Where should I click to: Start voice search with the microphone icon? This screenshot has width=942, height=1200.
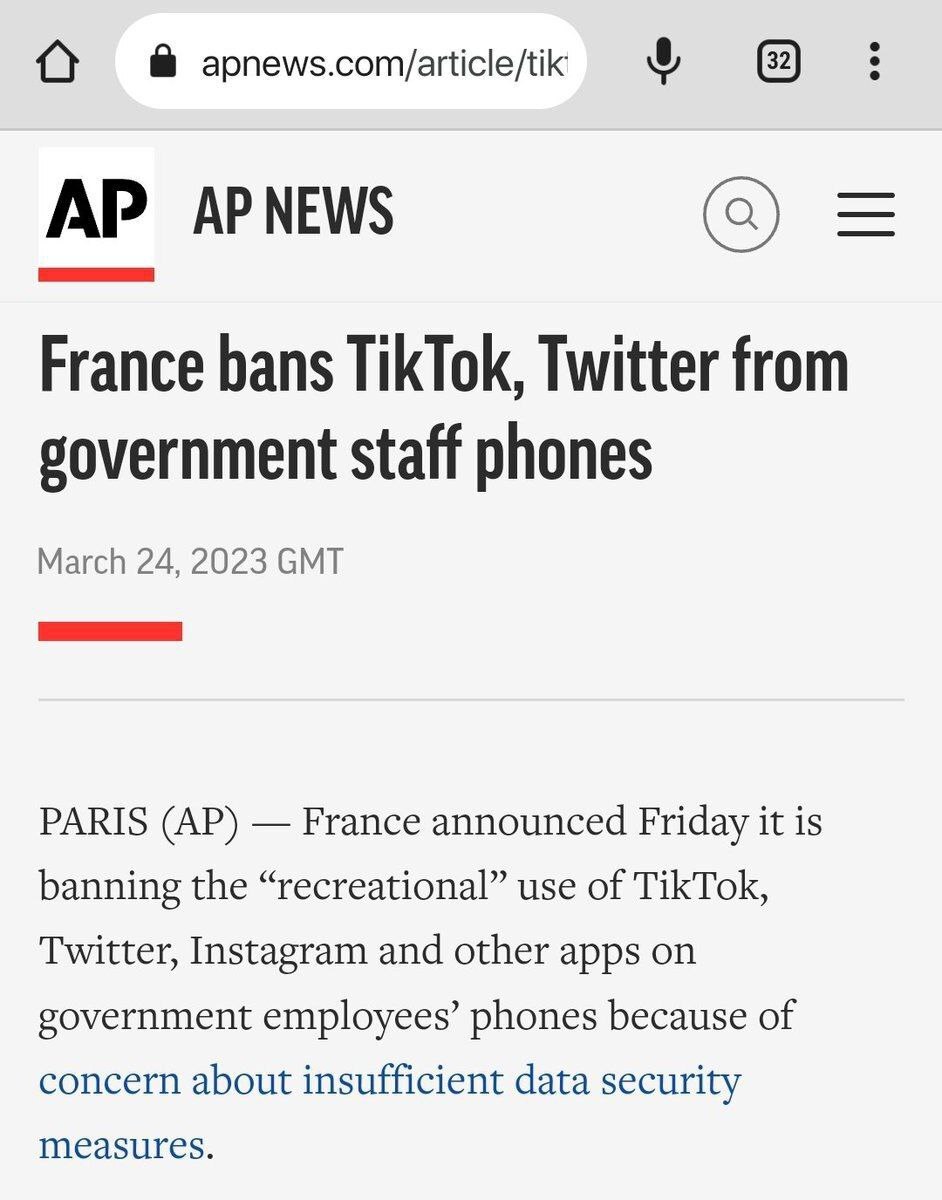point(663,63)
